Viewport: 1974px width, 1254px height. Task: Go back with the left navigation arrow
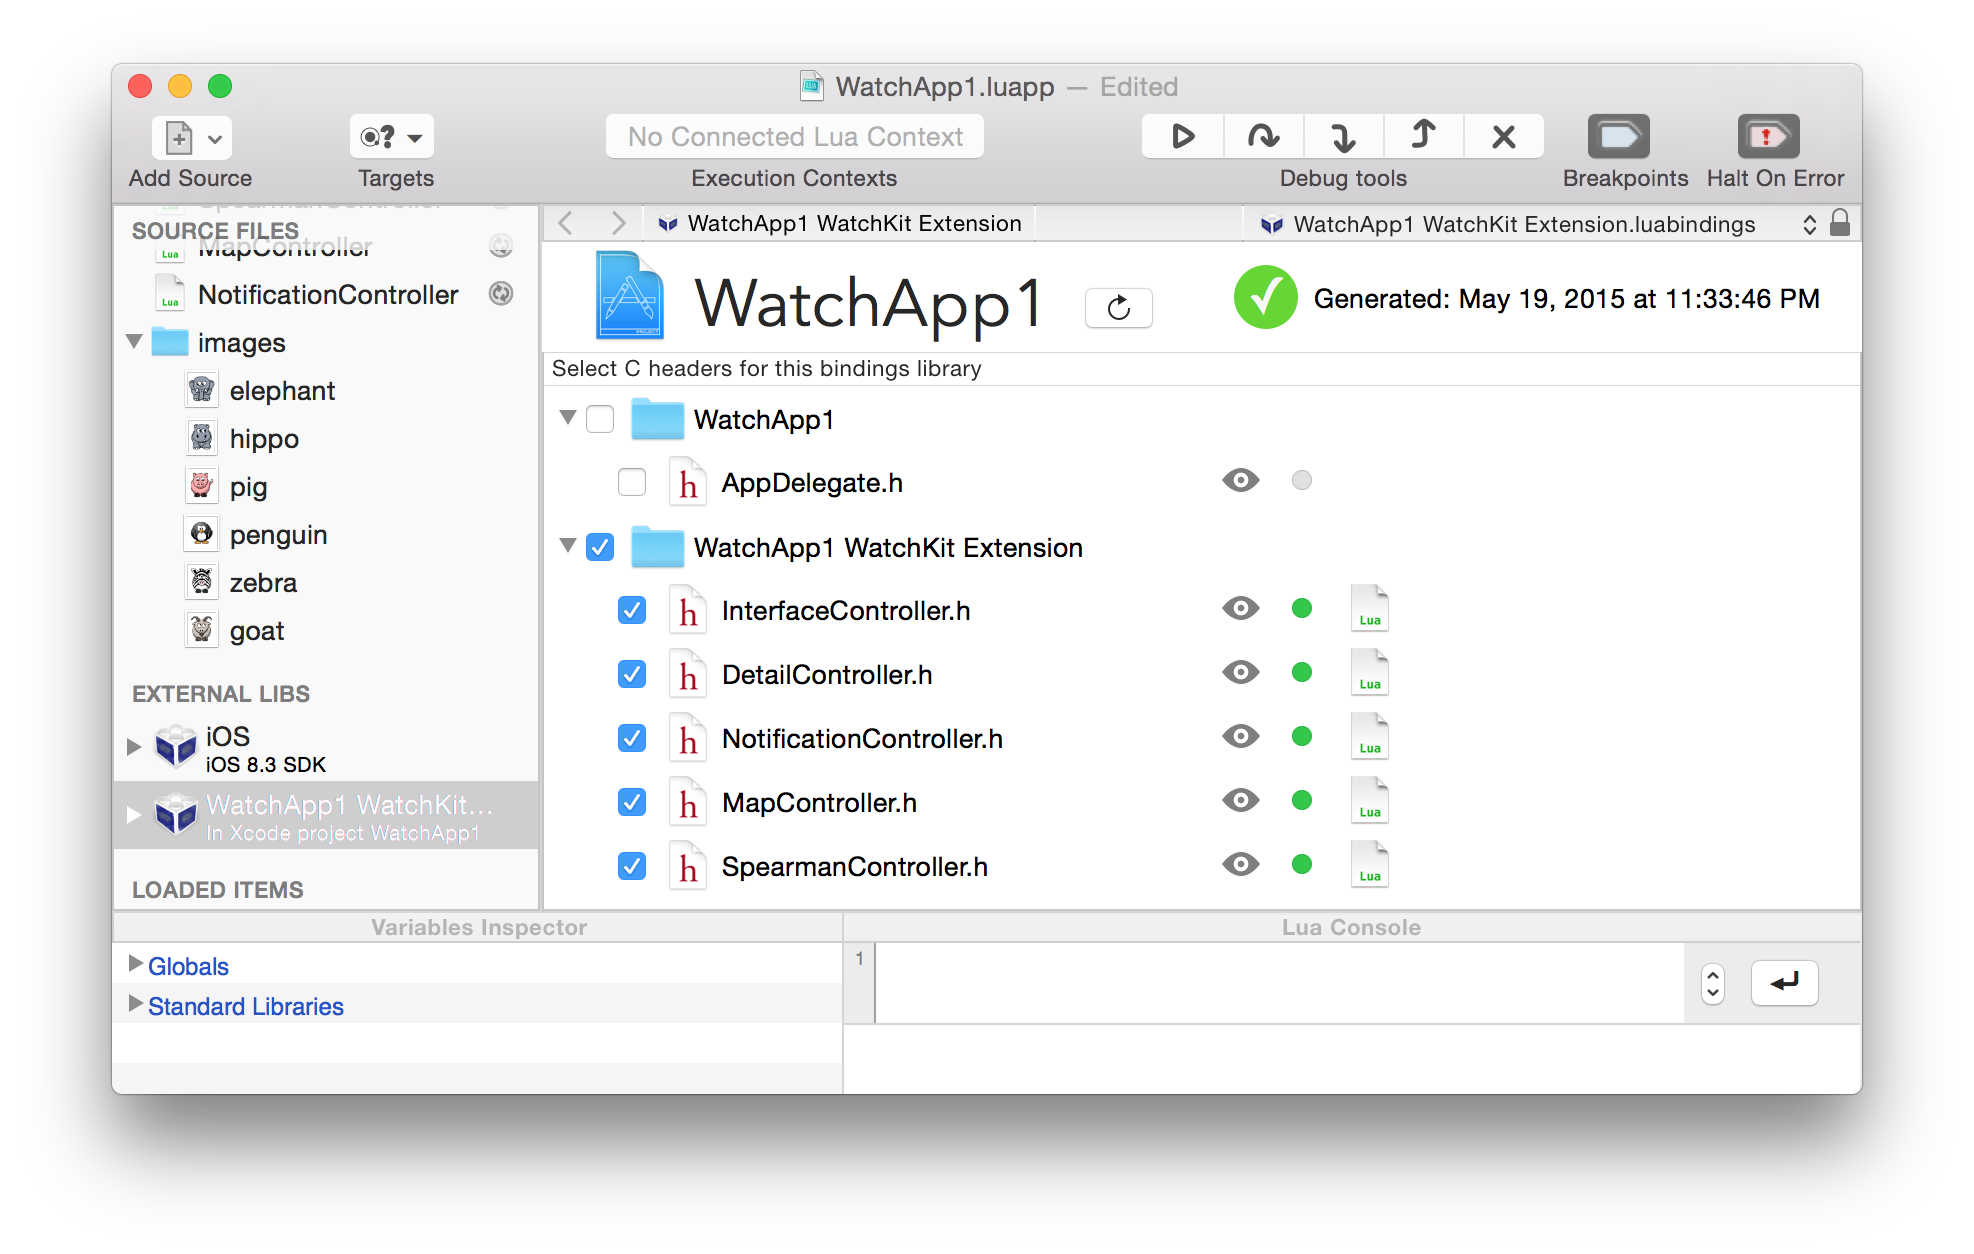(566, 223)
